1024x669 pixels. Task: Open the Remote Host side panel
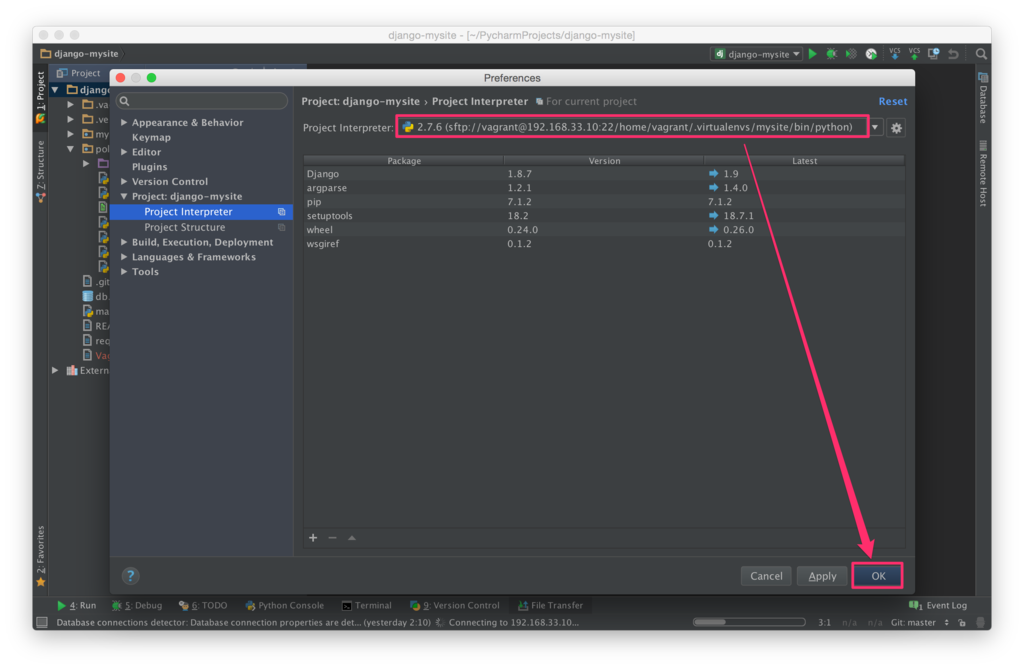983,173
